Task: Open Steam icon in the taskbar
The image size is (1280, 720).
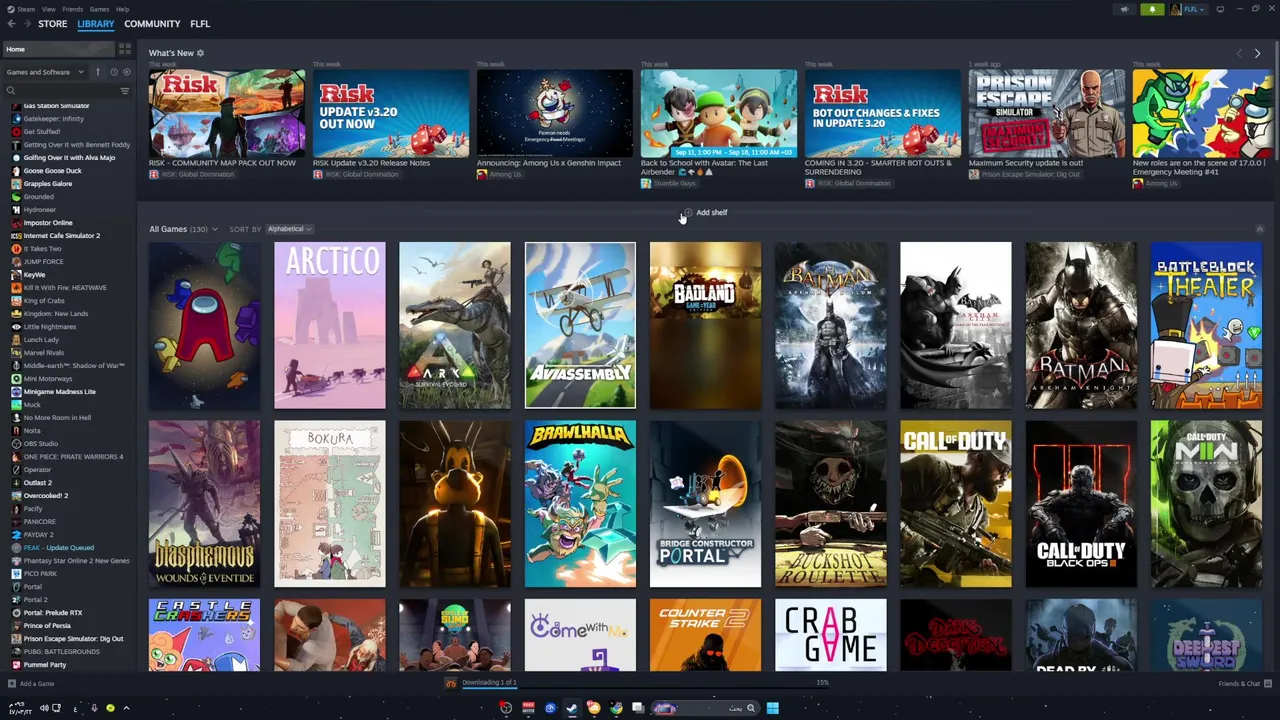Action: 571,708
